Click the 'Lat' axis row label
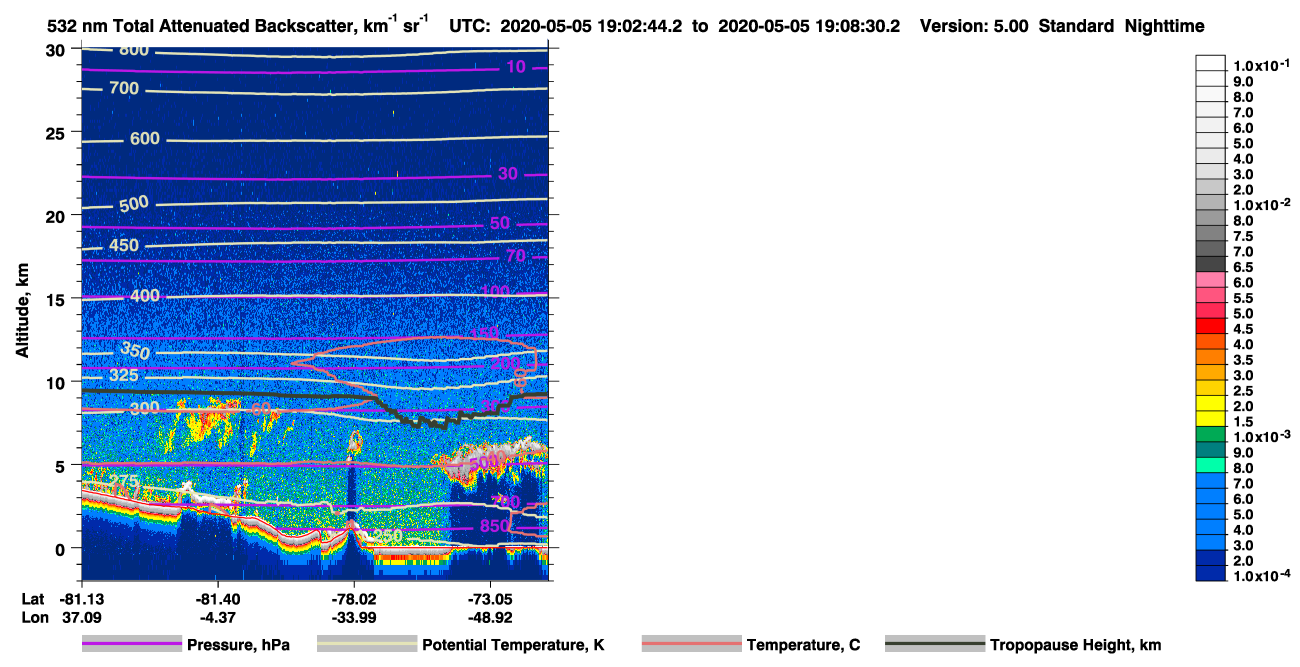This screenshot has height=667, width=1300. click(33, 598)
